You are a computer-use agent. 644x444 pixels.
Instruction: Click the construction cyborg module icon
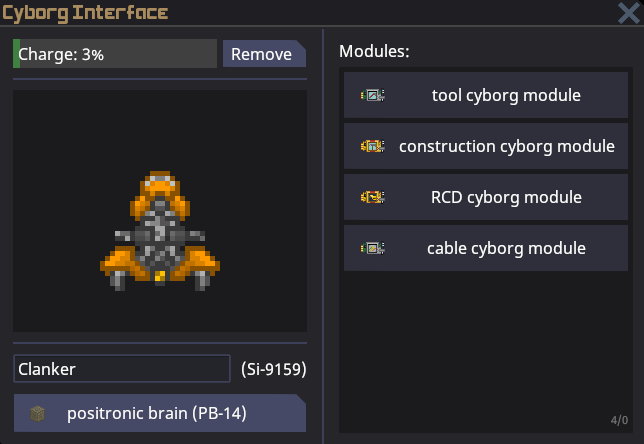pos(372,146)
